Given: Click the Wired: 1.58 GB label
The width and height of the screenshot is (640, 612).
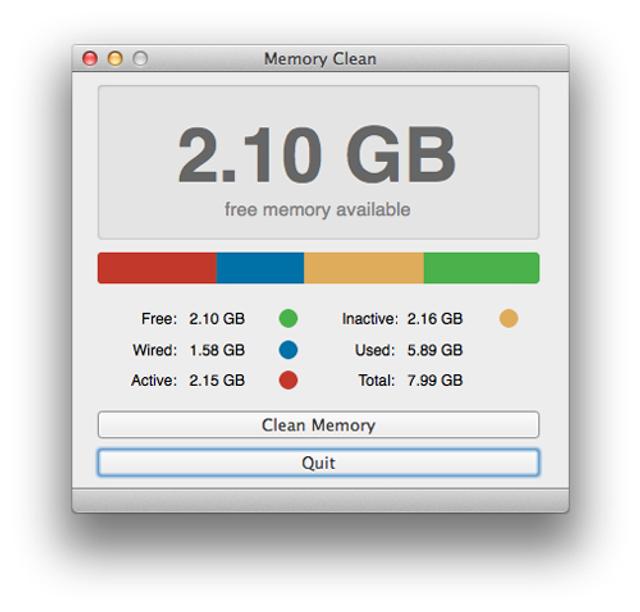Looking at the screenshot, I should coord(189,350).
